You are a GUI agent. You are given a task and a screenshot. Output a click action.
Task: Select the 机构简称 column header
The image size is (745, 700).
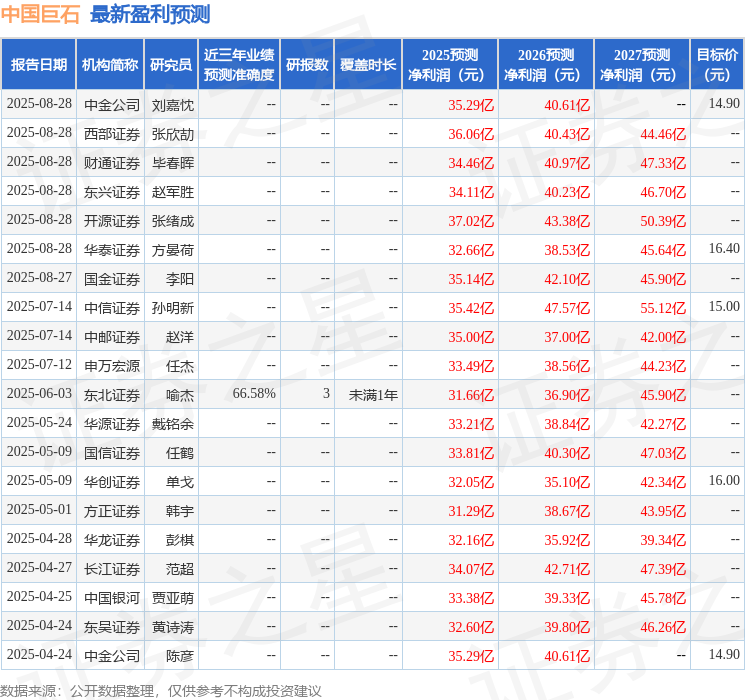[x=110, y=65]
